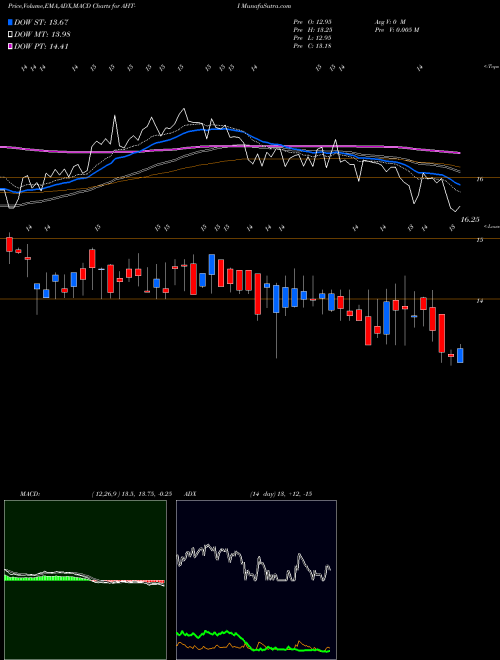Click the 16 axis label on the EMA chart

click(479, 179)
